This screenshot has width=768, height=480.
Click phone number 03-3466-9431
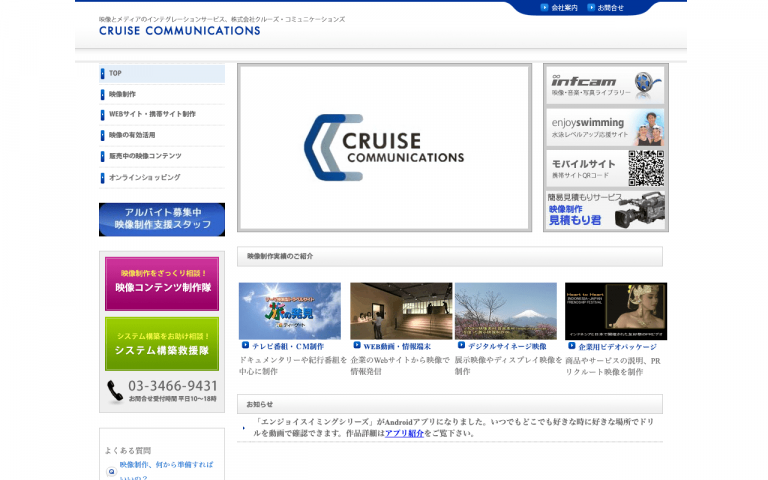point(172,386)
